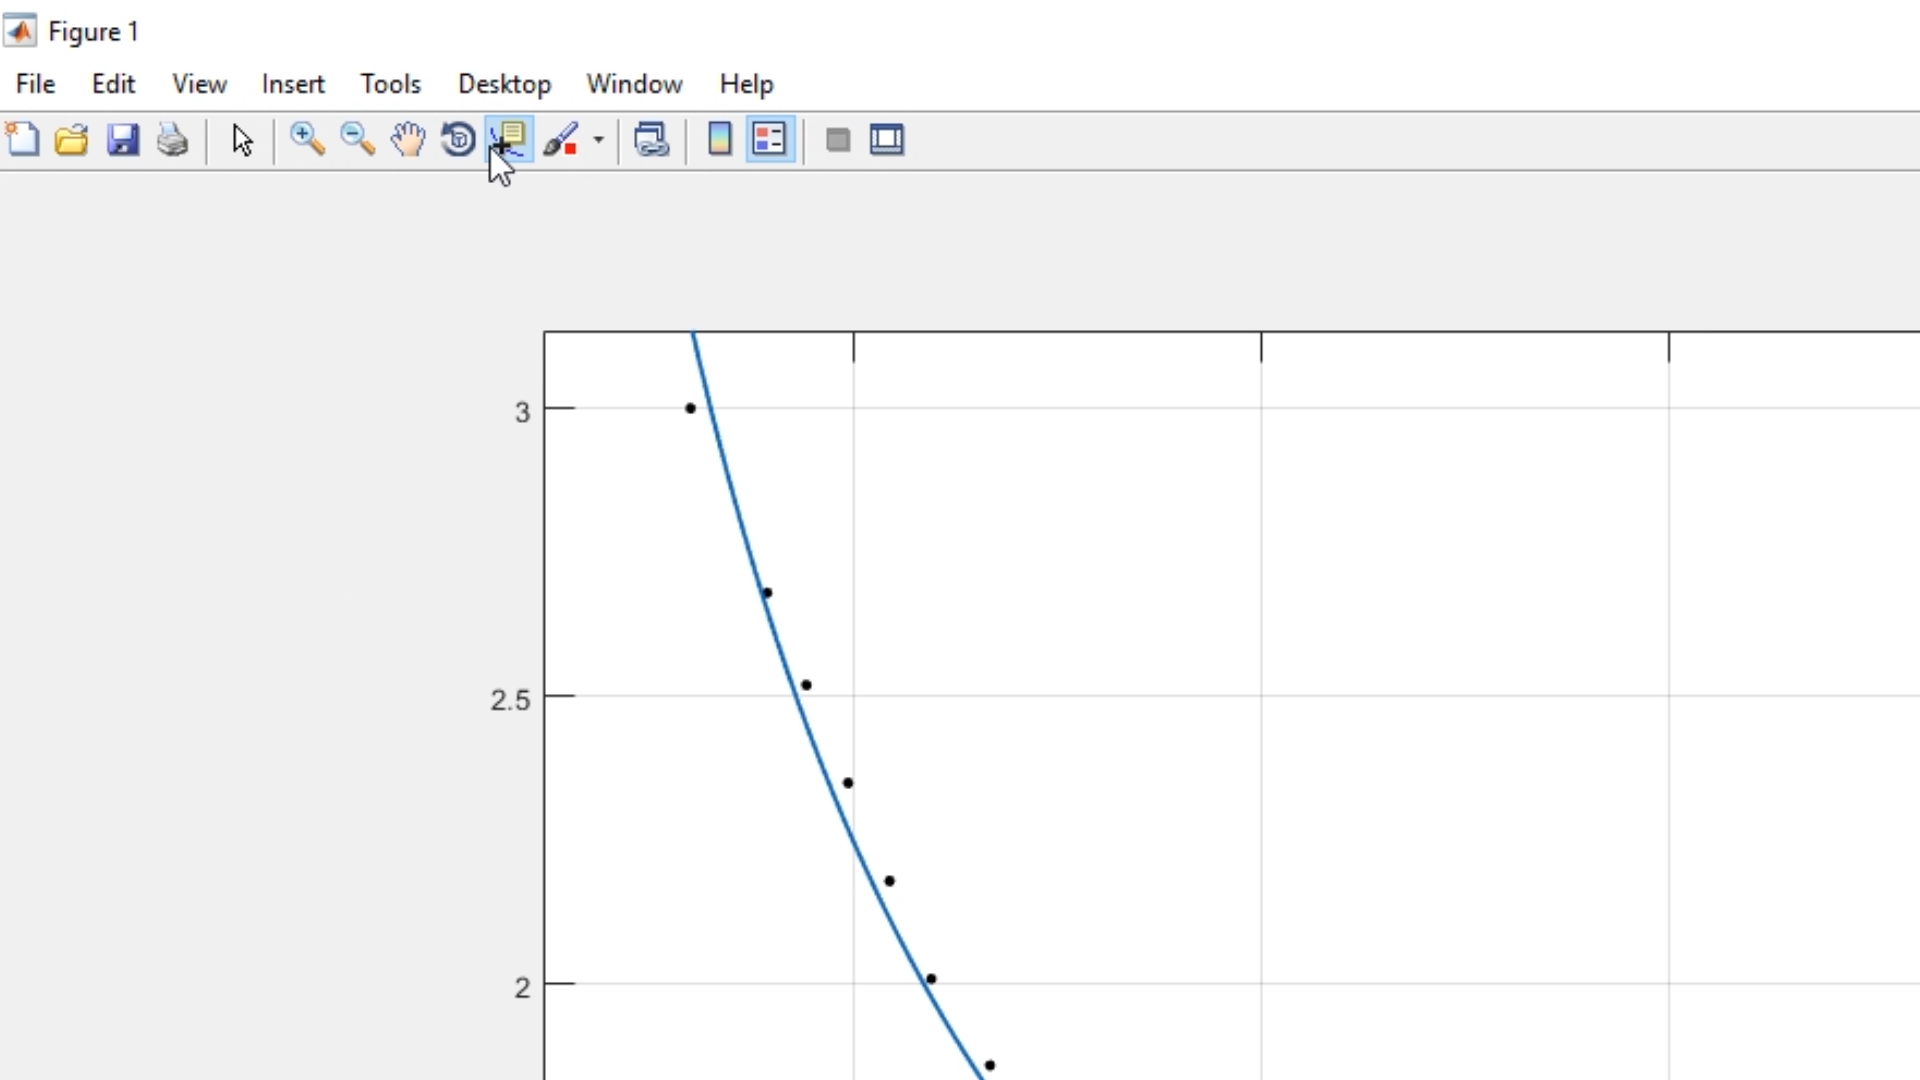Insert a colorbar using the gradient icon
Viewport: 1920px width, 1080px height.
(x=719, y=140)
